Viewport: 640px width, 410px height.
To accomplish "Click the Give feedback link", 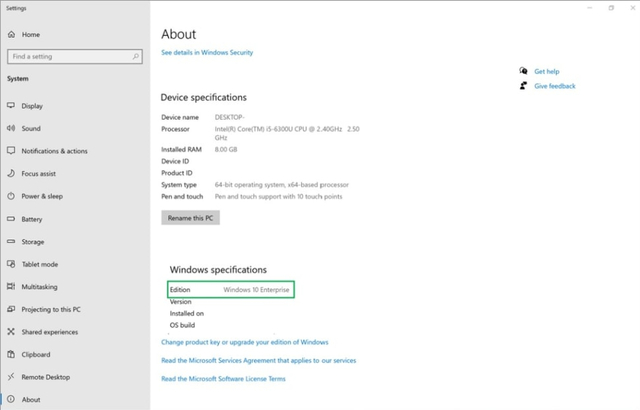I will point(555,86).
